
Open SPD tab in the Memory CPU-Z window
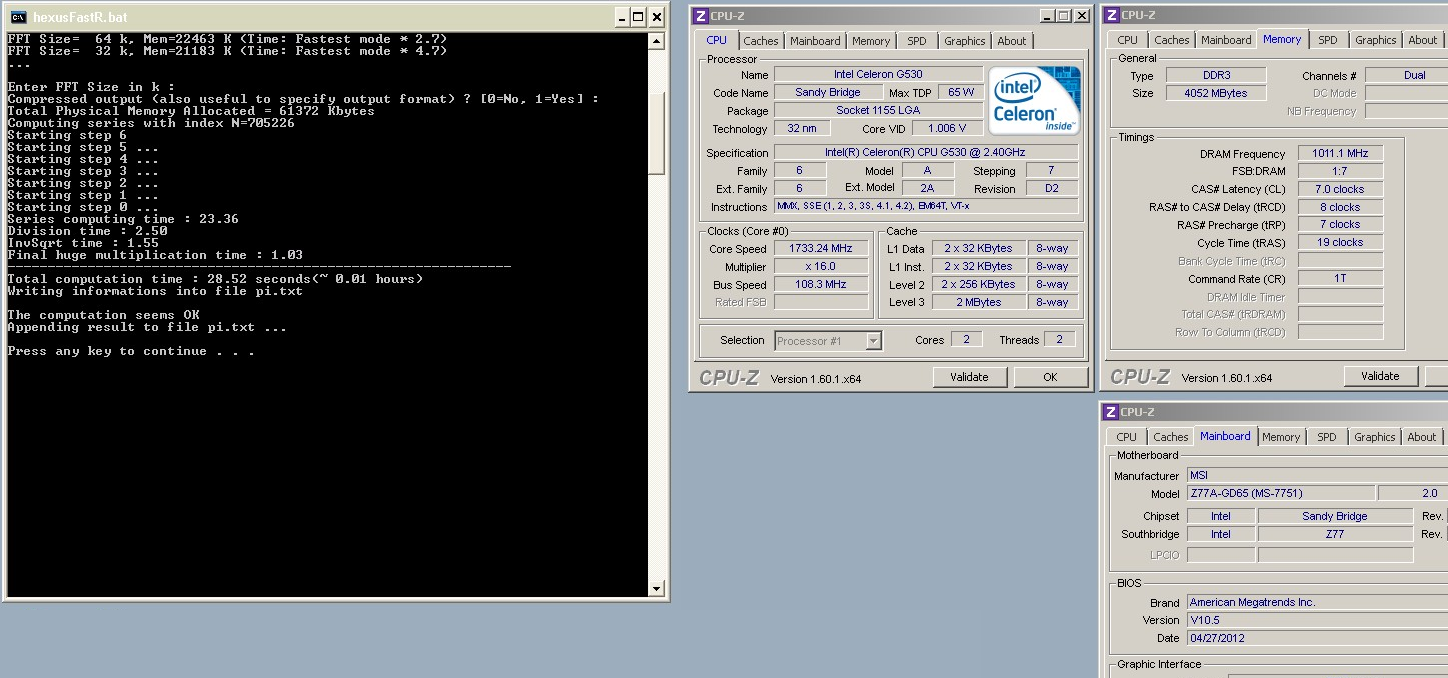(x=1328, y=40)
